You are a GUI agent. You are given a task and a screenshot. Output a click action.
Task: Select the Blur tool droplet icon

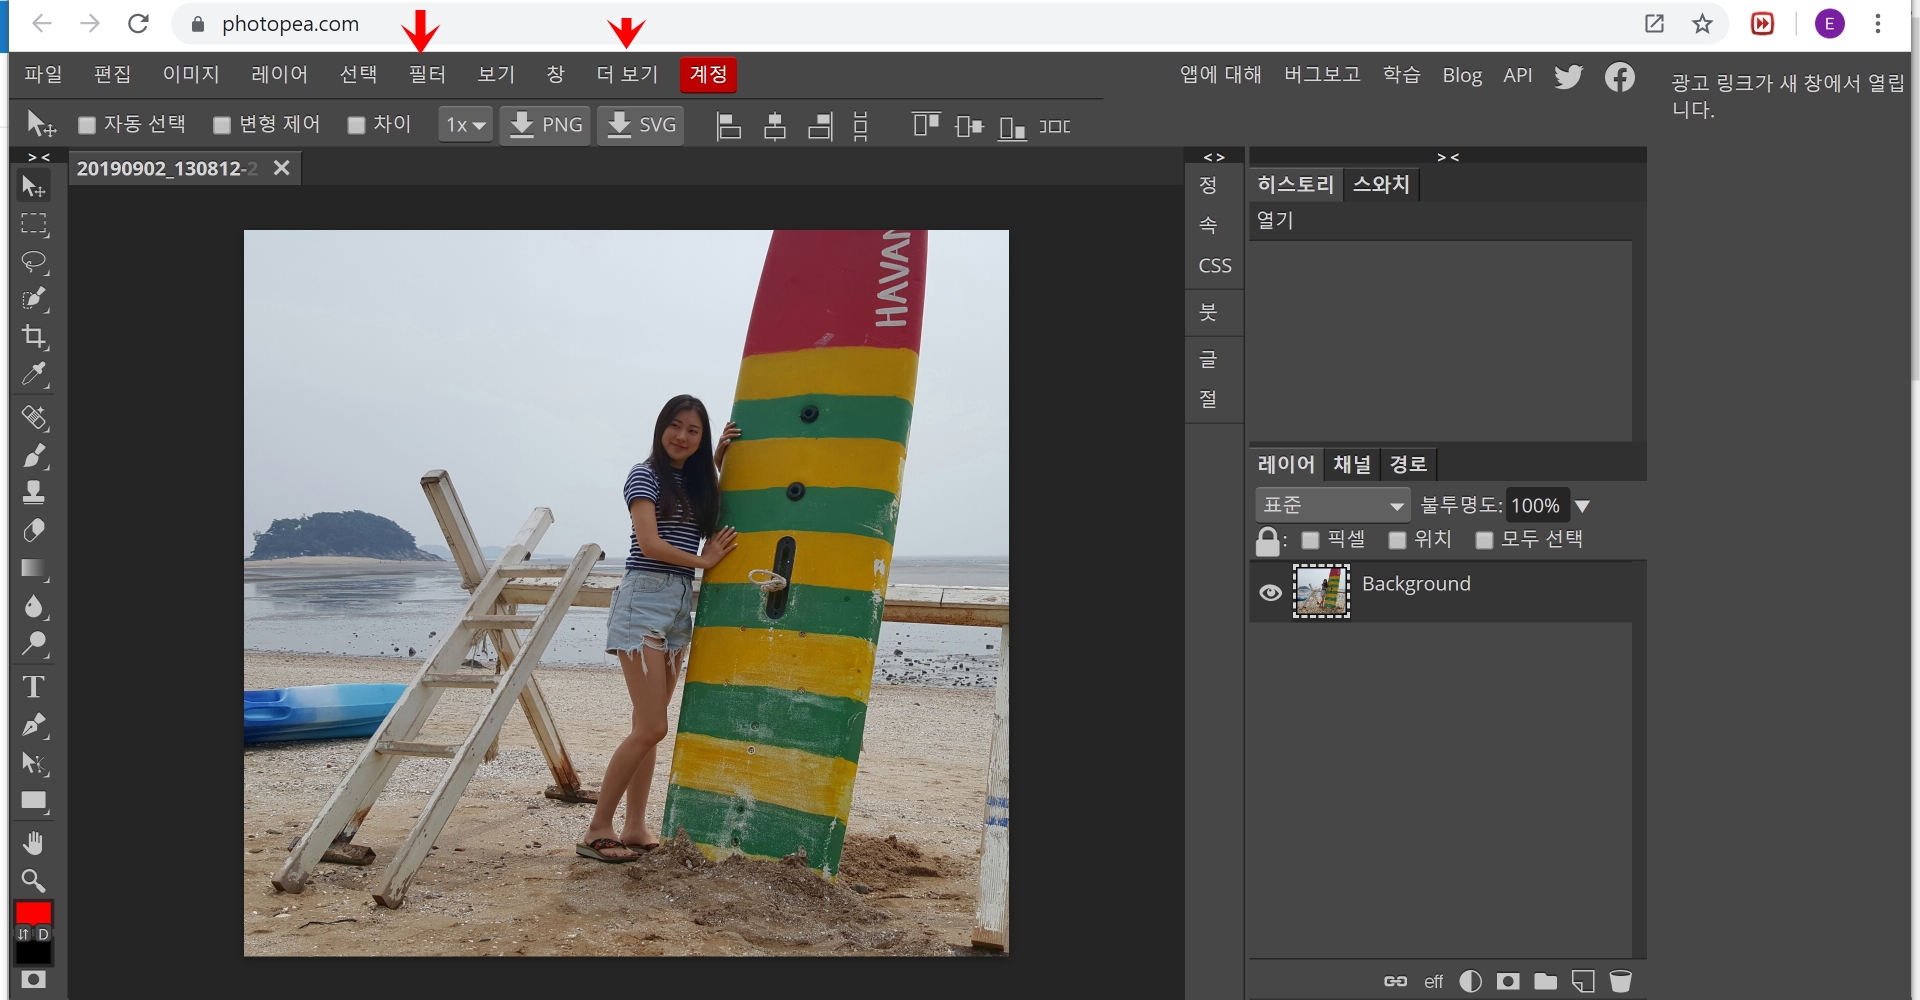[34, 606]
